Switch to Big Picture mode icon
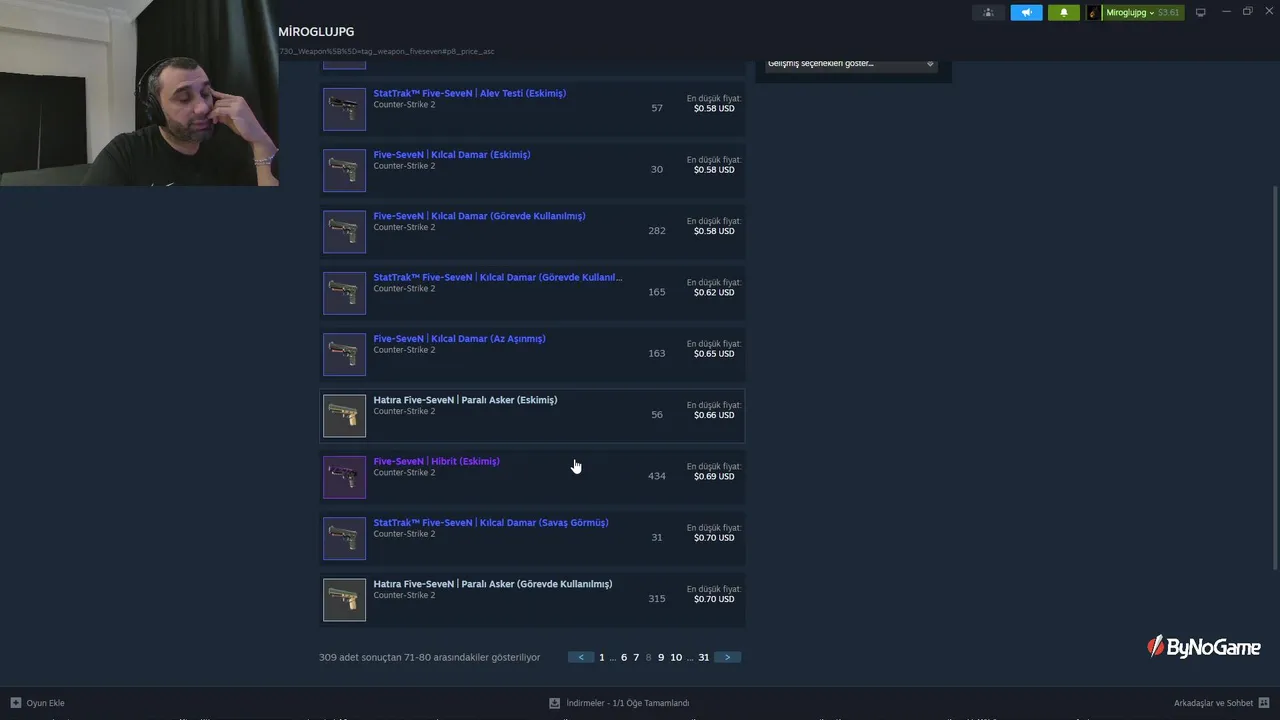This screenshot has width=1280, height=720. coord(1201,12)
